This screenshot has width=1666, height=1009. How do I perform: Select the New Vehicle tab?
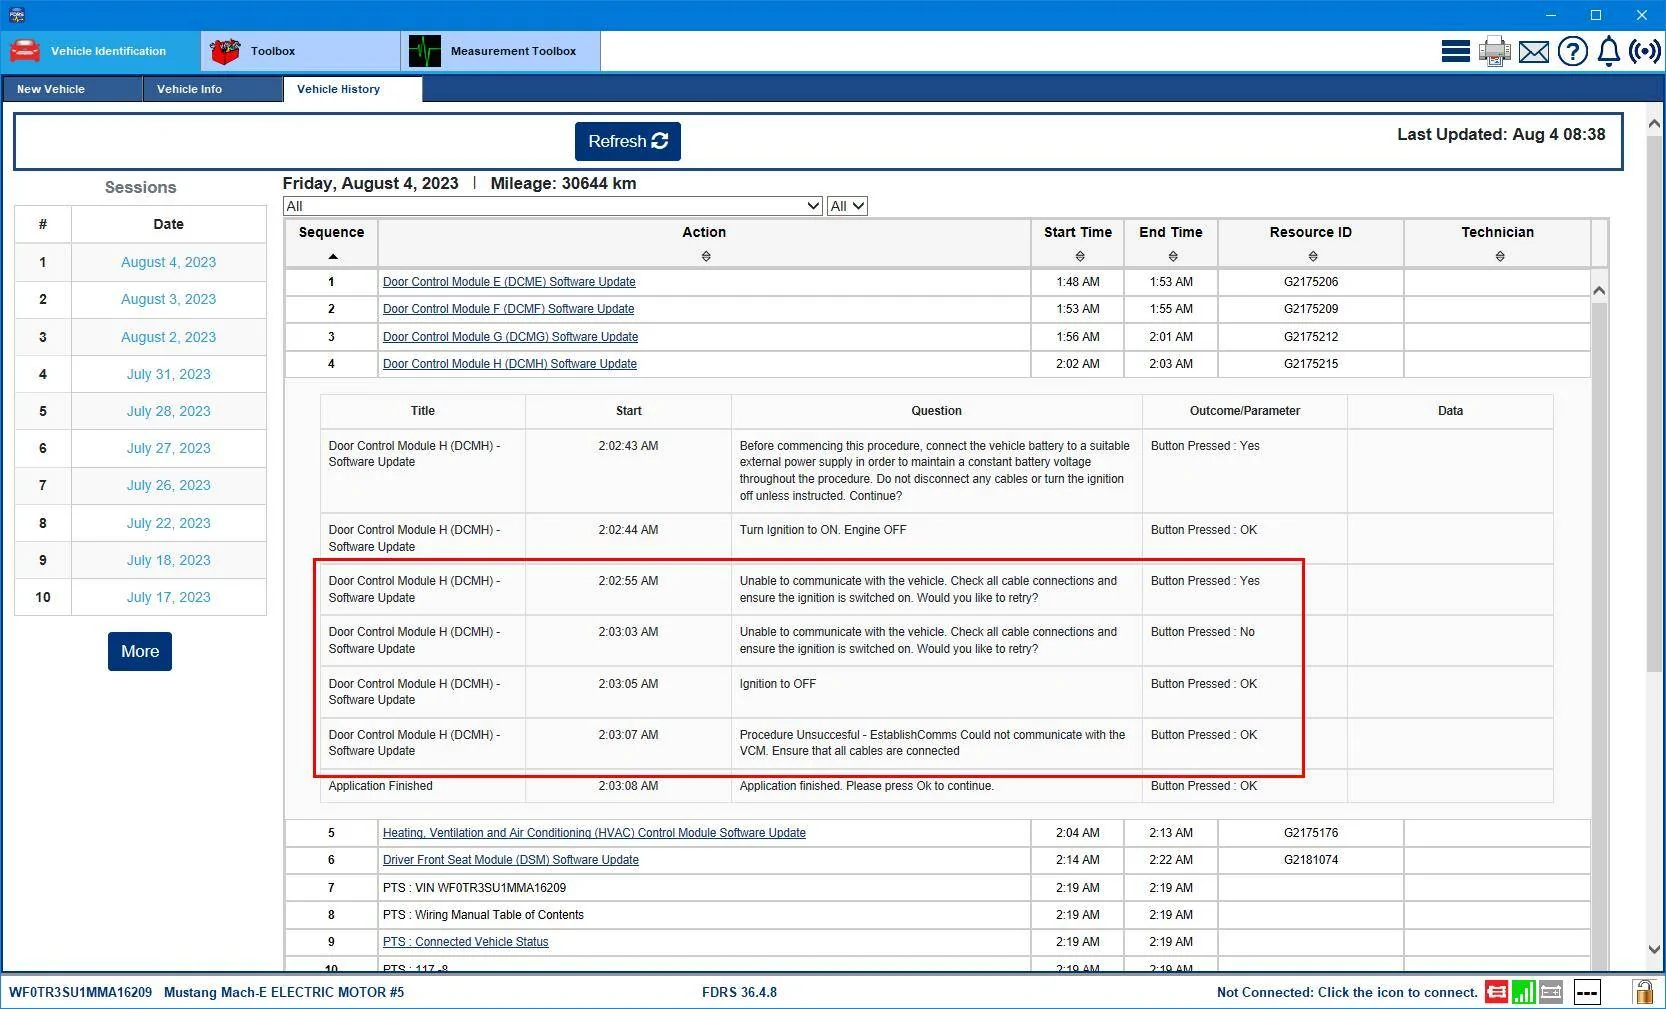click(x=72, y=89)
